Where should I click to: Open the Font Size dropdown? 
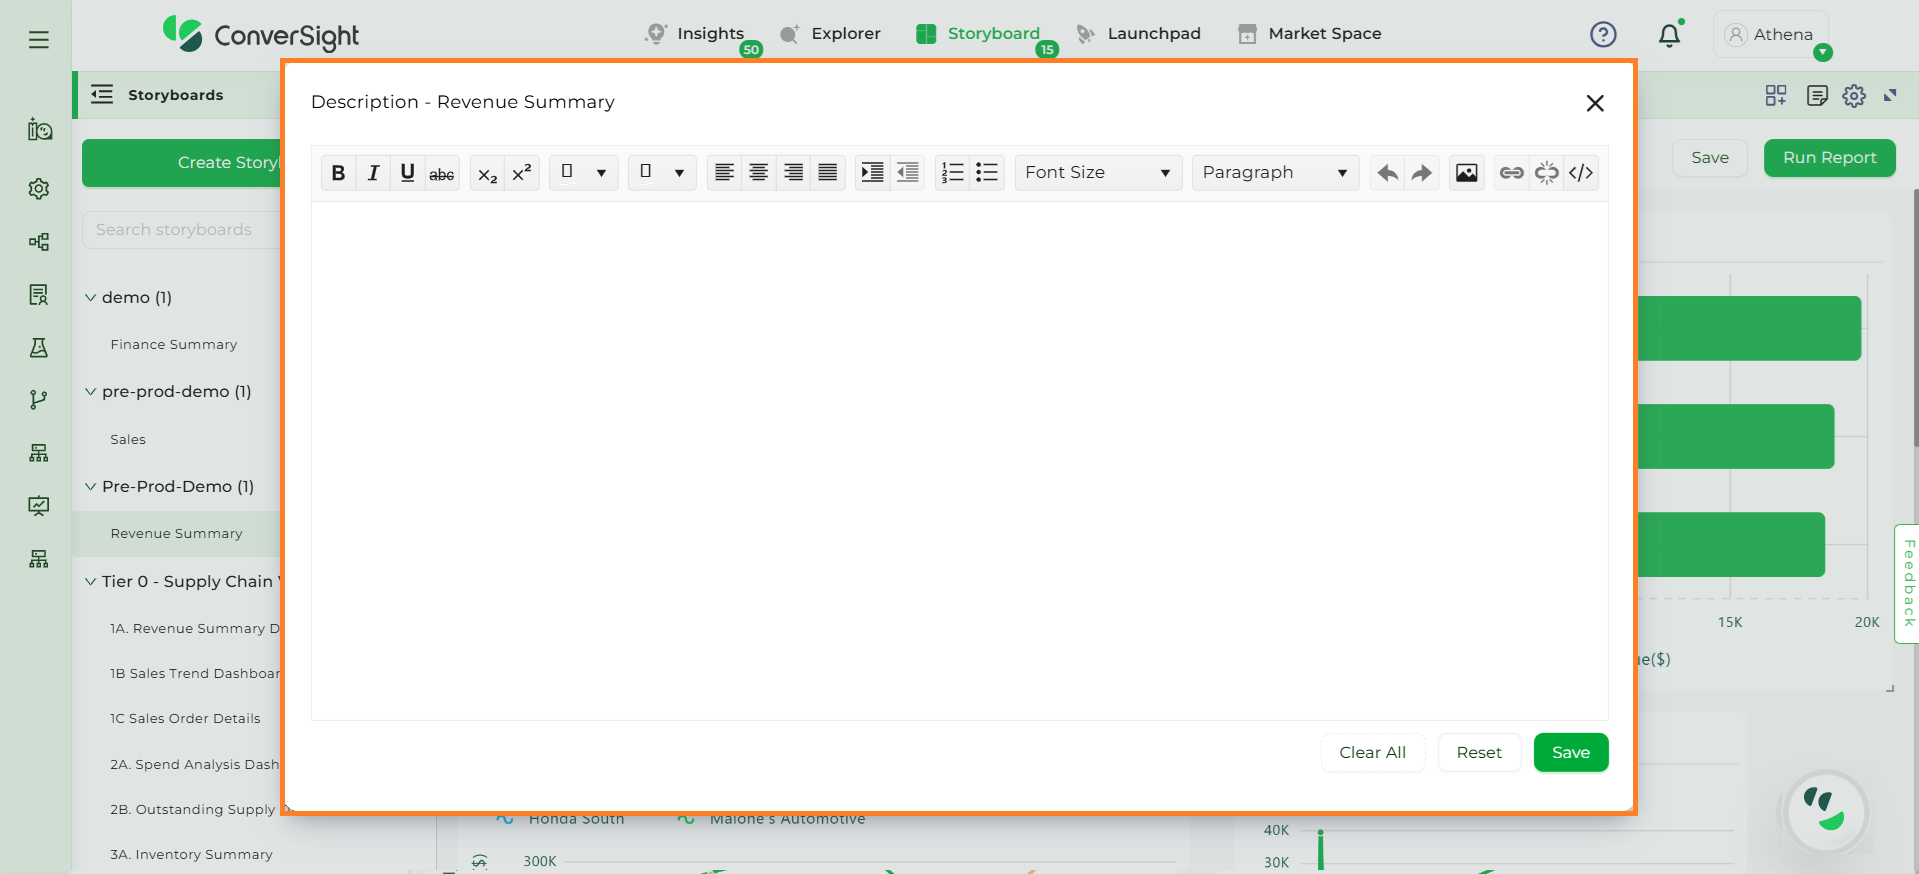(1097, 173)
